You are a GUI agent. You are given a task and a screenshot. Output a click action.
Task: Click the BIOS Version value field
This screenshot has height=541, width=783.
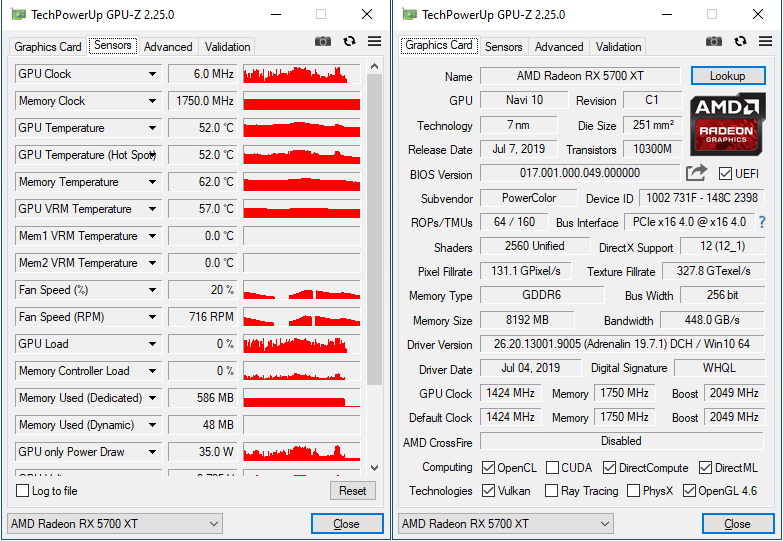click(580, 173)
